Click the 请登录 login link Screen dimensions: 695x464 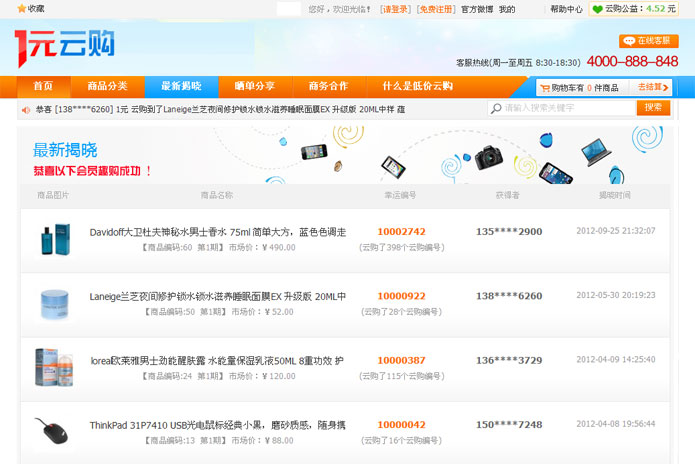395,9
